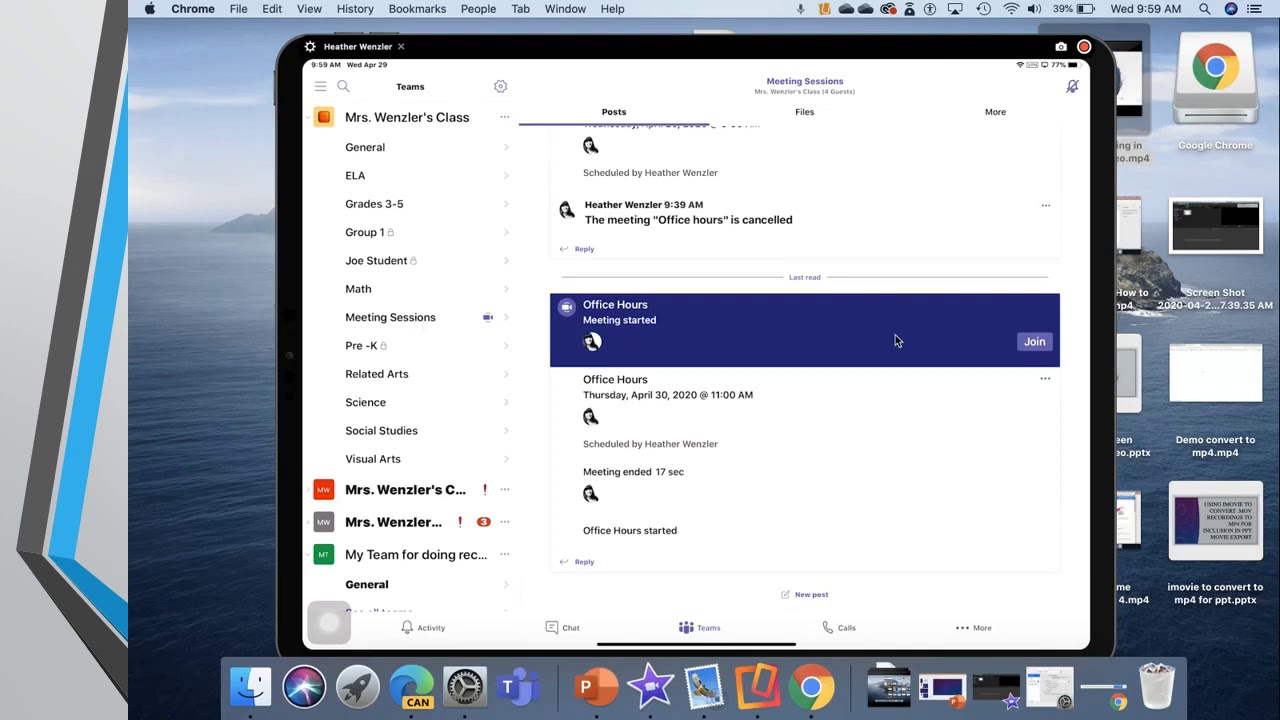The width and height of the screenshot is (1280, 720).
Task: Collapse Mrs. Wenzler's Class team arrow
Action: (x=309, y=118)
